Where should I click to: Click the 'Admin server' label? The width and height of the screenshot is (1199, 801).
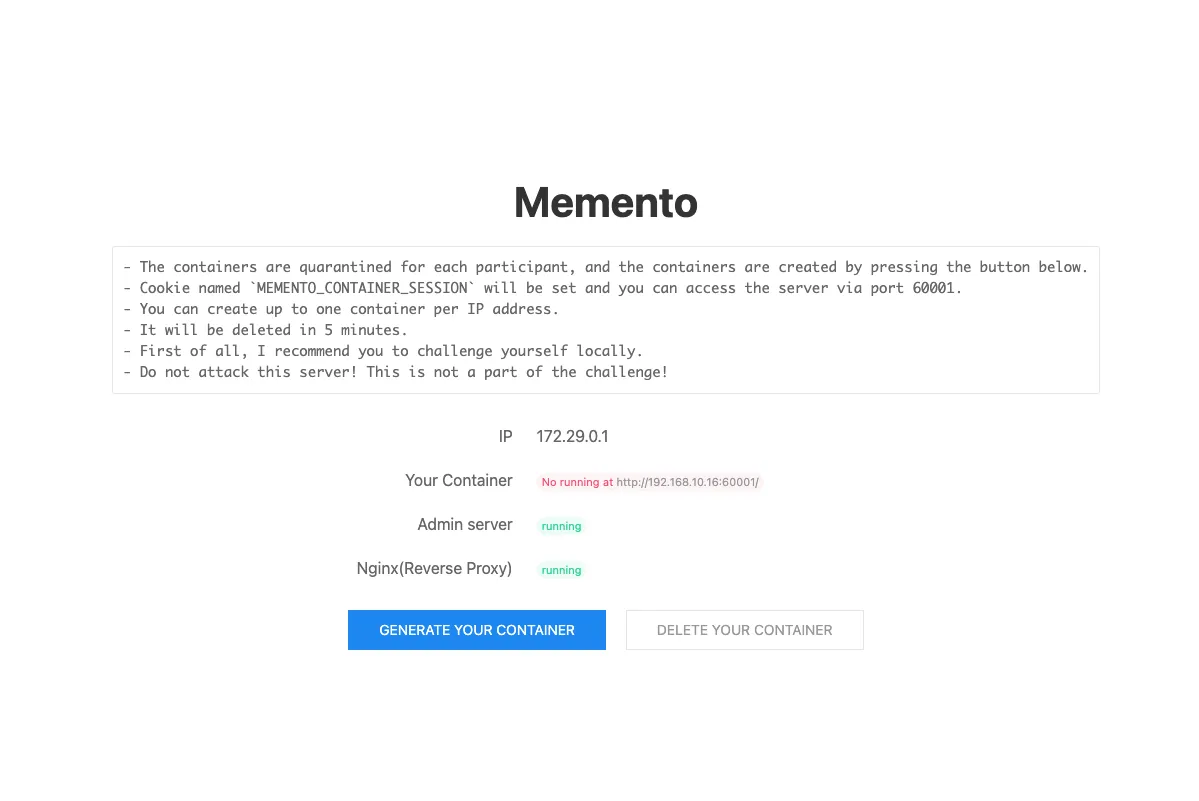[x=464, y=524]
